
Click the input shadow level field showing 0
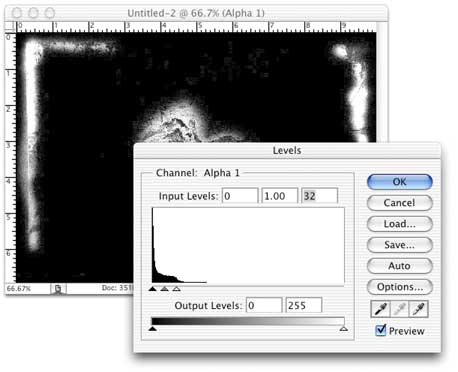point(240,196)
